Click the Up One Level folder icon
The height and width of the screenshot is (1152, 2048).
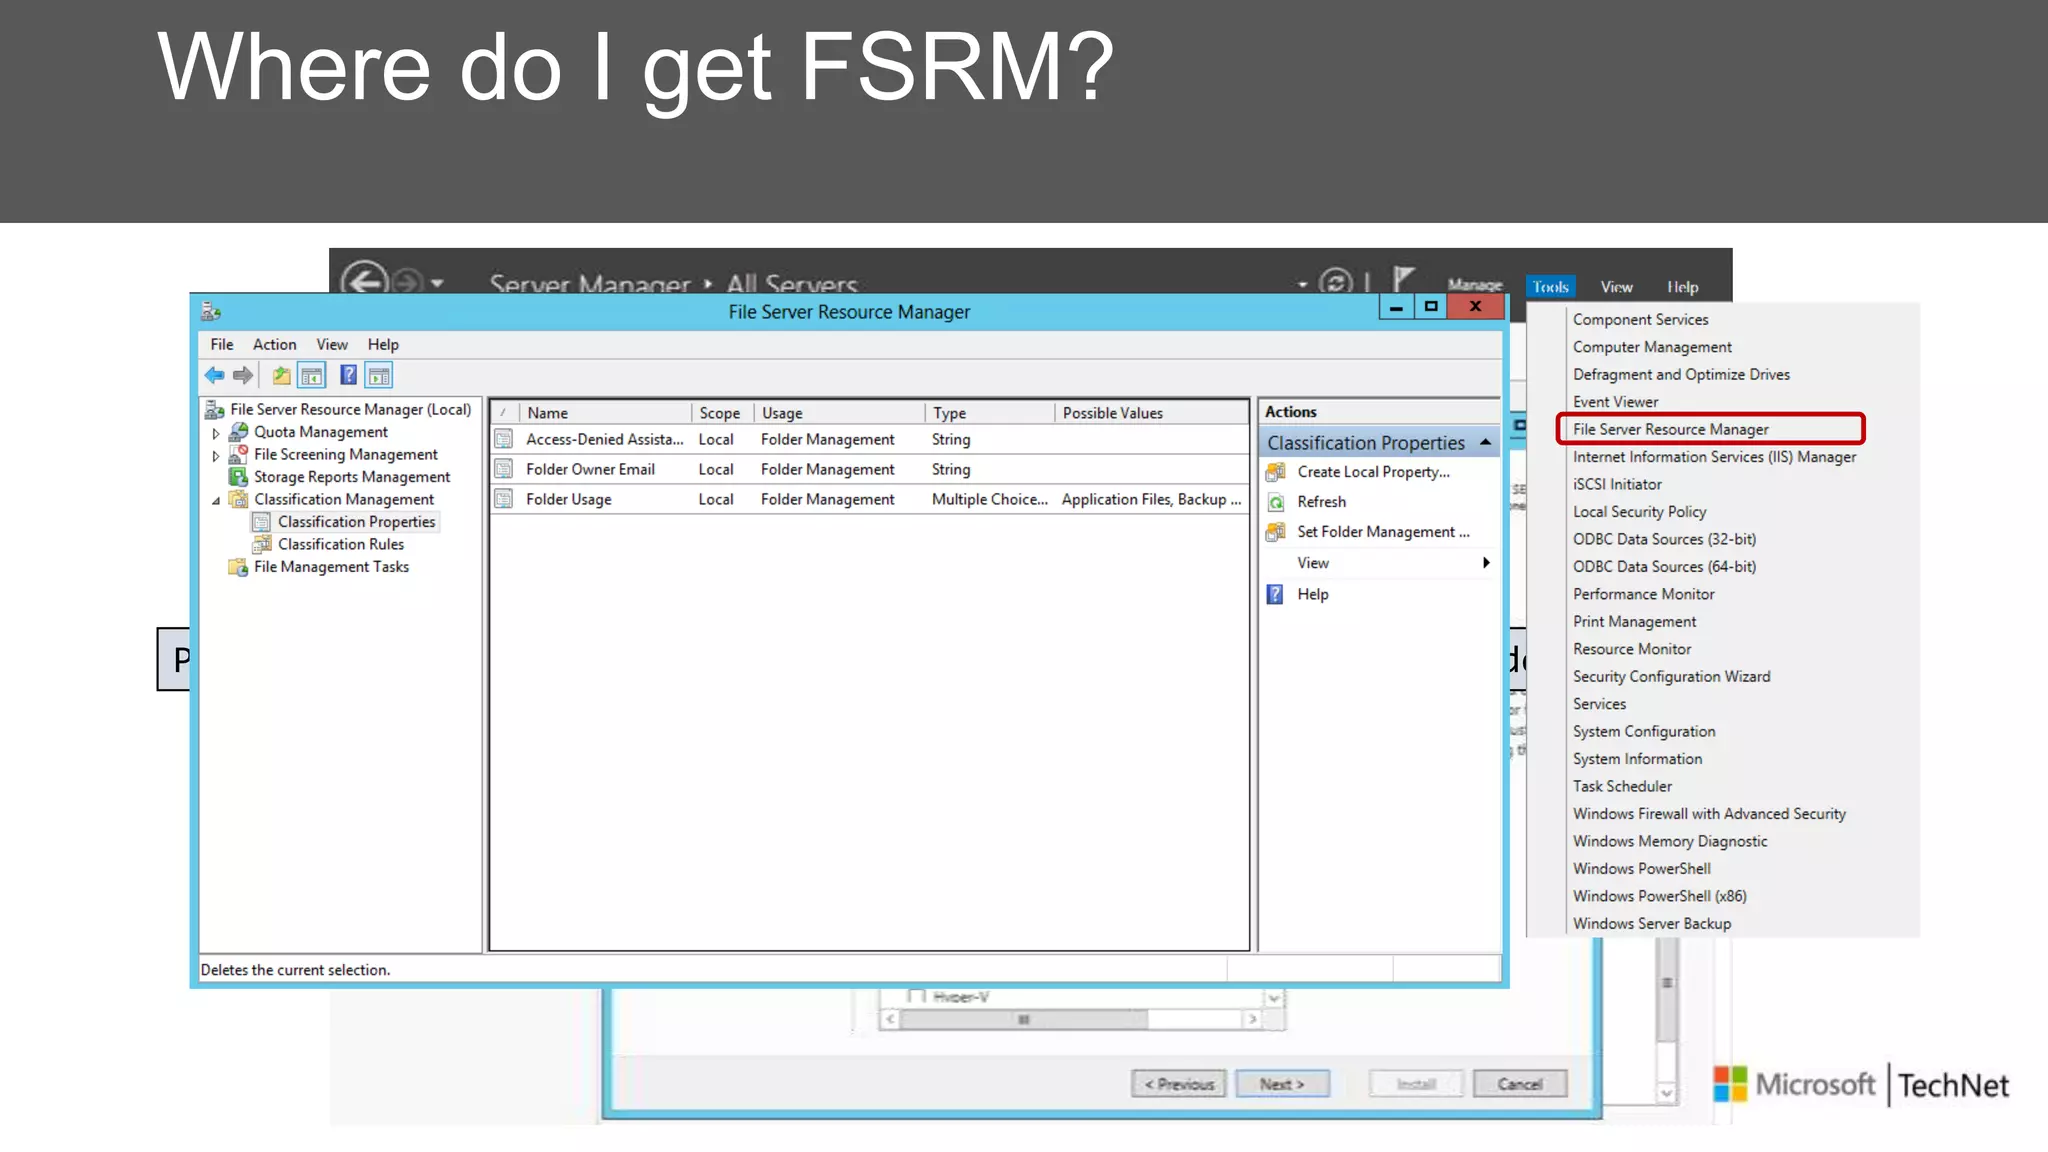click(x=282, y=376)
